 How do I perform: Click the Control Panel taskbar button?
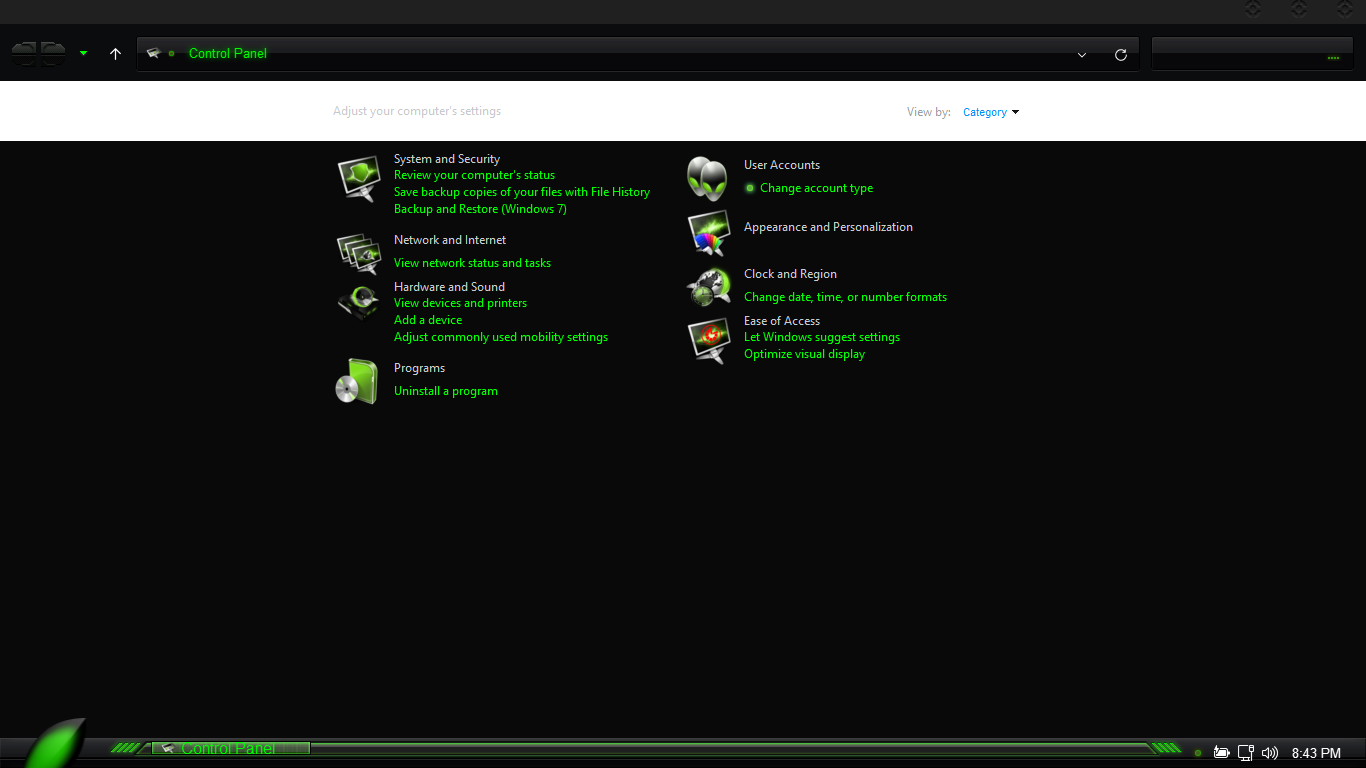pyautogui.click(x=231, y=748)
